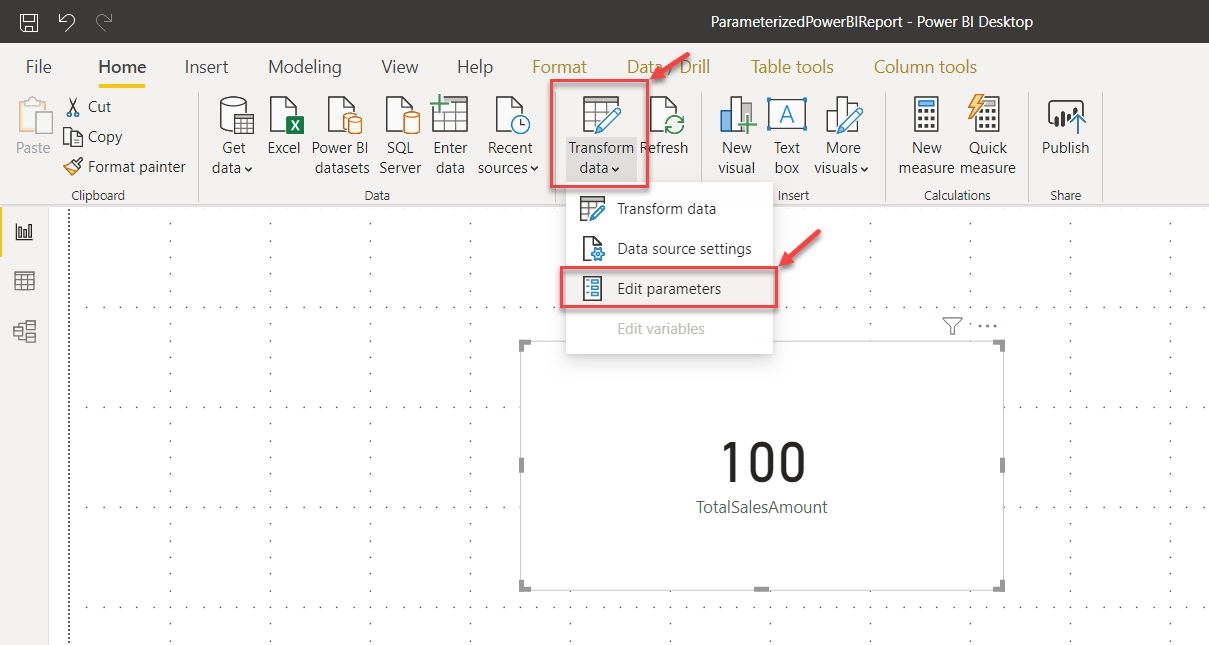Select Edit parameters from the menu

click(669, 287)
